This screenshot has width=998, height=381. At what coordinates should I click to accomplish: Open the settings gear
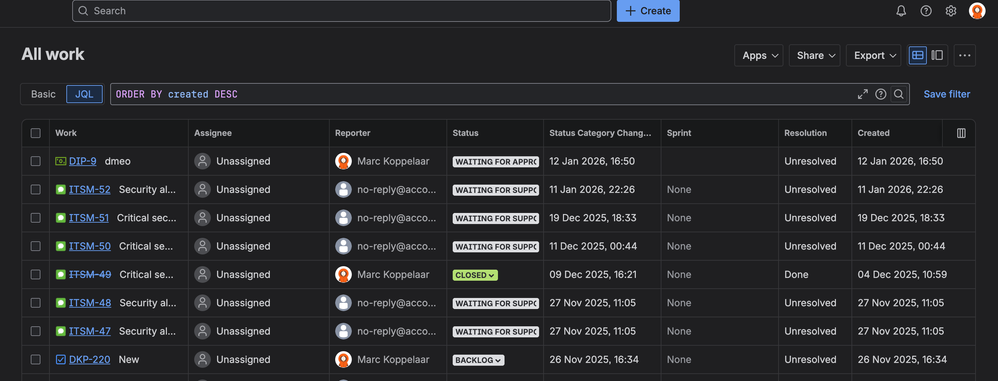click(x=951, y=11)
